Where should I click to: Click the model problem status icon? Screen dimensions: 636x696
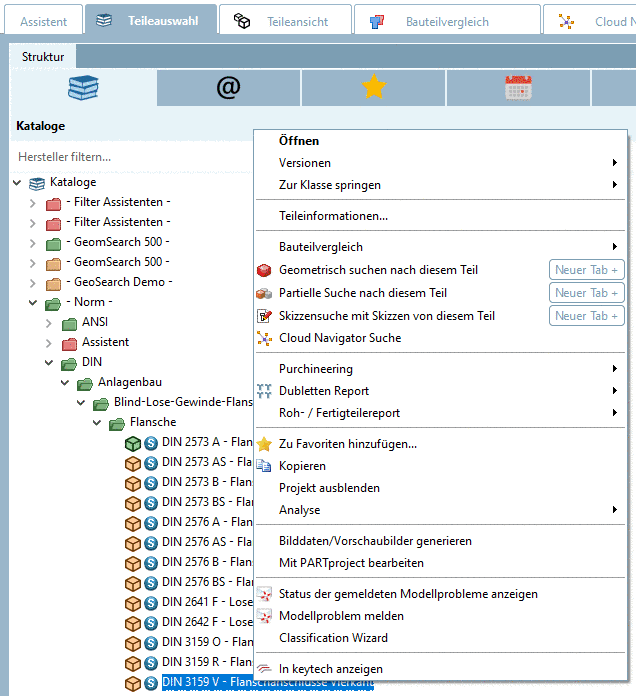(265, 594)
